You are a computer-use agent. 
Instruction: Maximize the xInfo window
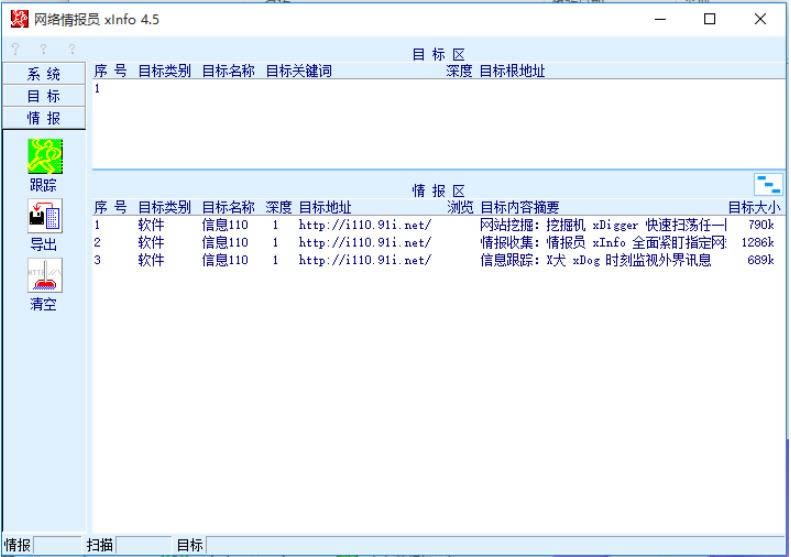click(x=709, y=19)
